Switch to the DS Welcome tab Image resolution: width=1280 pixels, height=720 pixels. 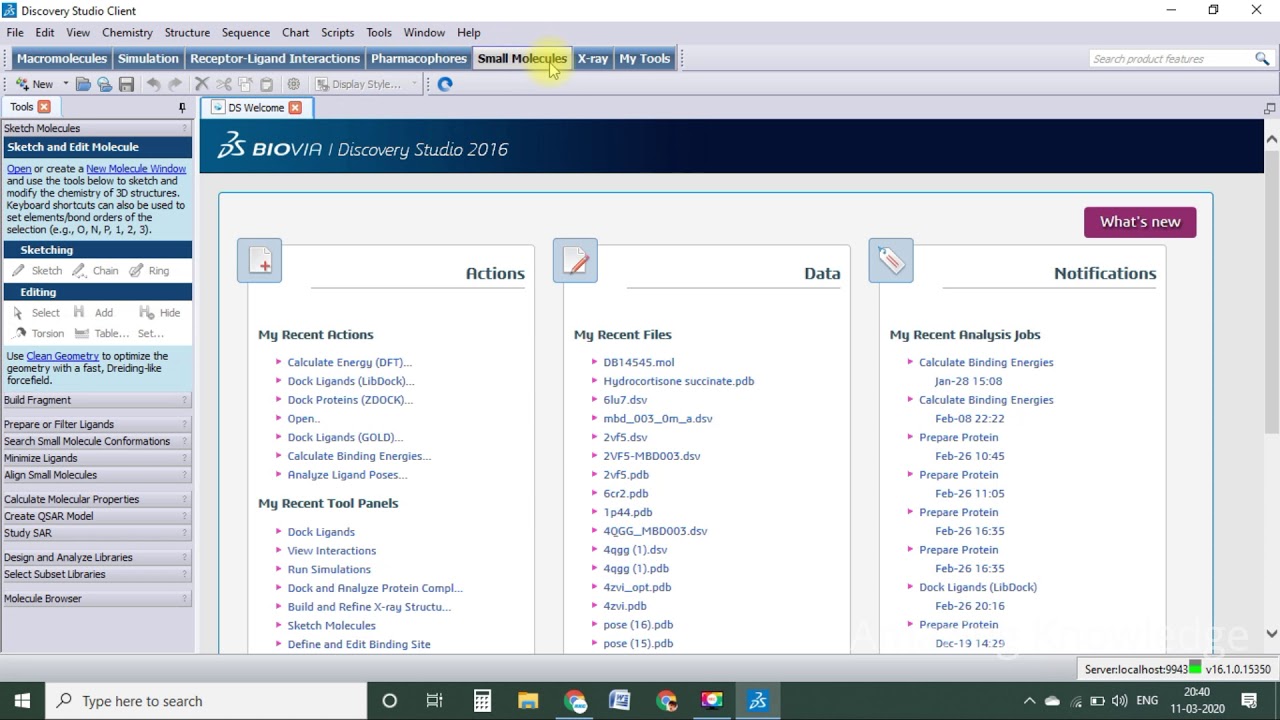[256, 108]
